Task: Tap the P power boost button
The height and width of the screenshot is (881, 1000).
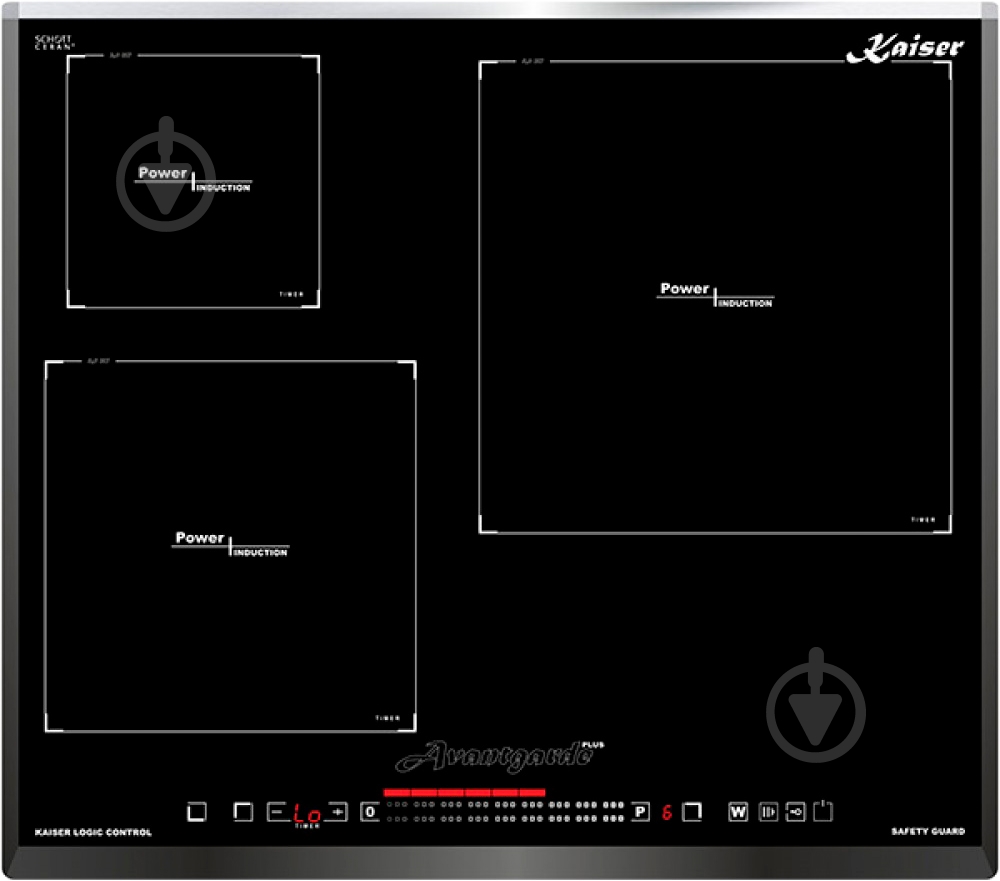Action: pos(641,811)
